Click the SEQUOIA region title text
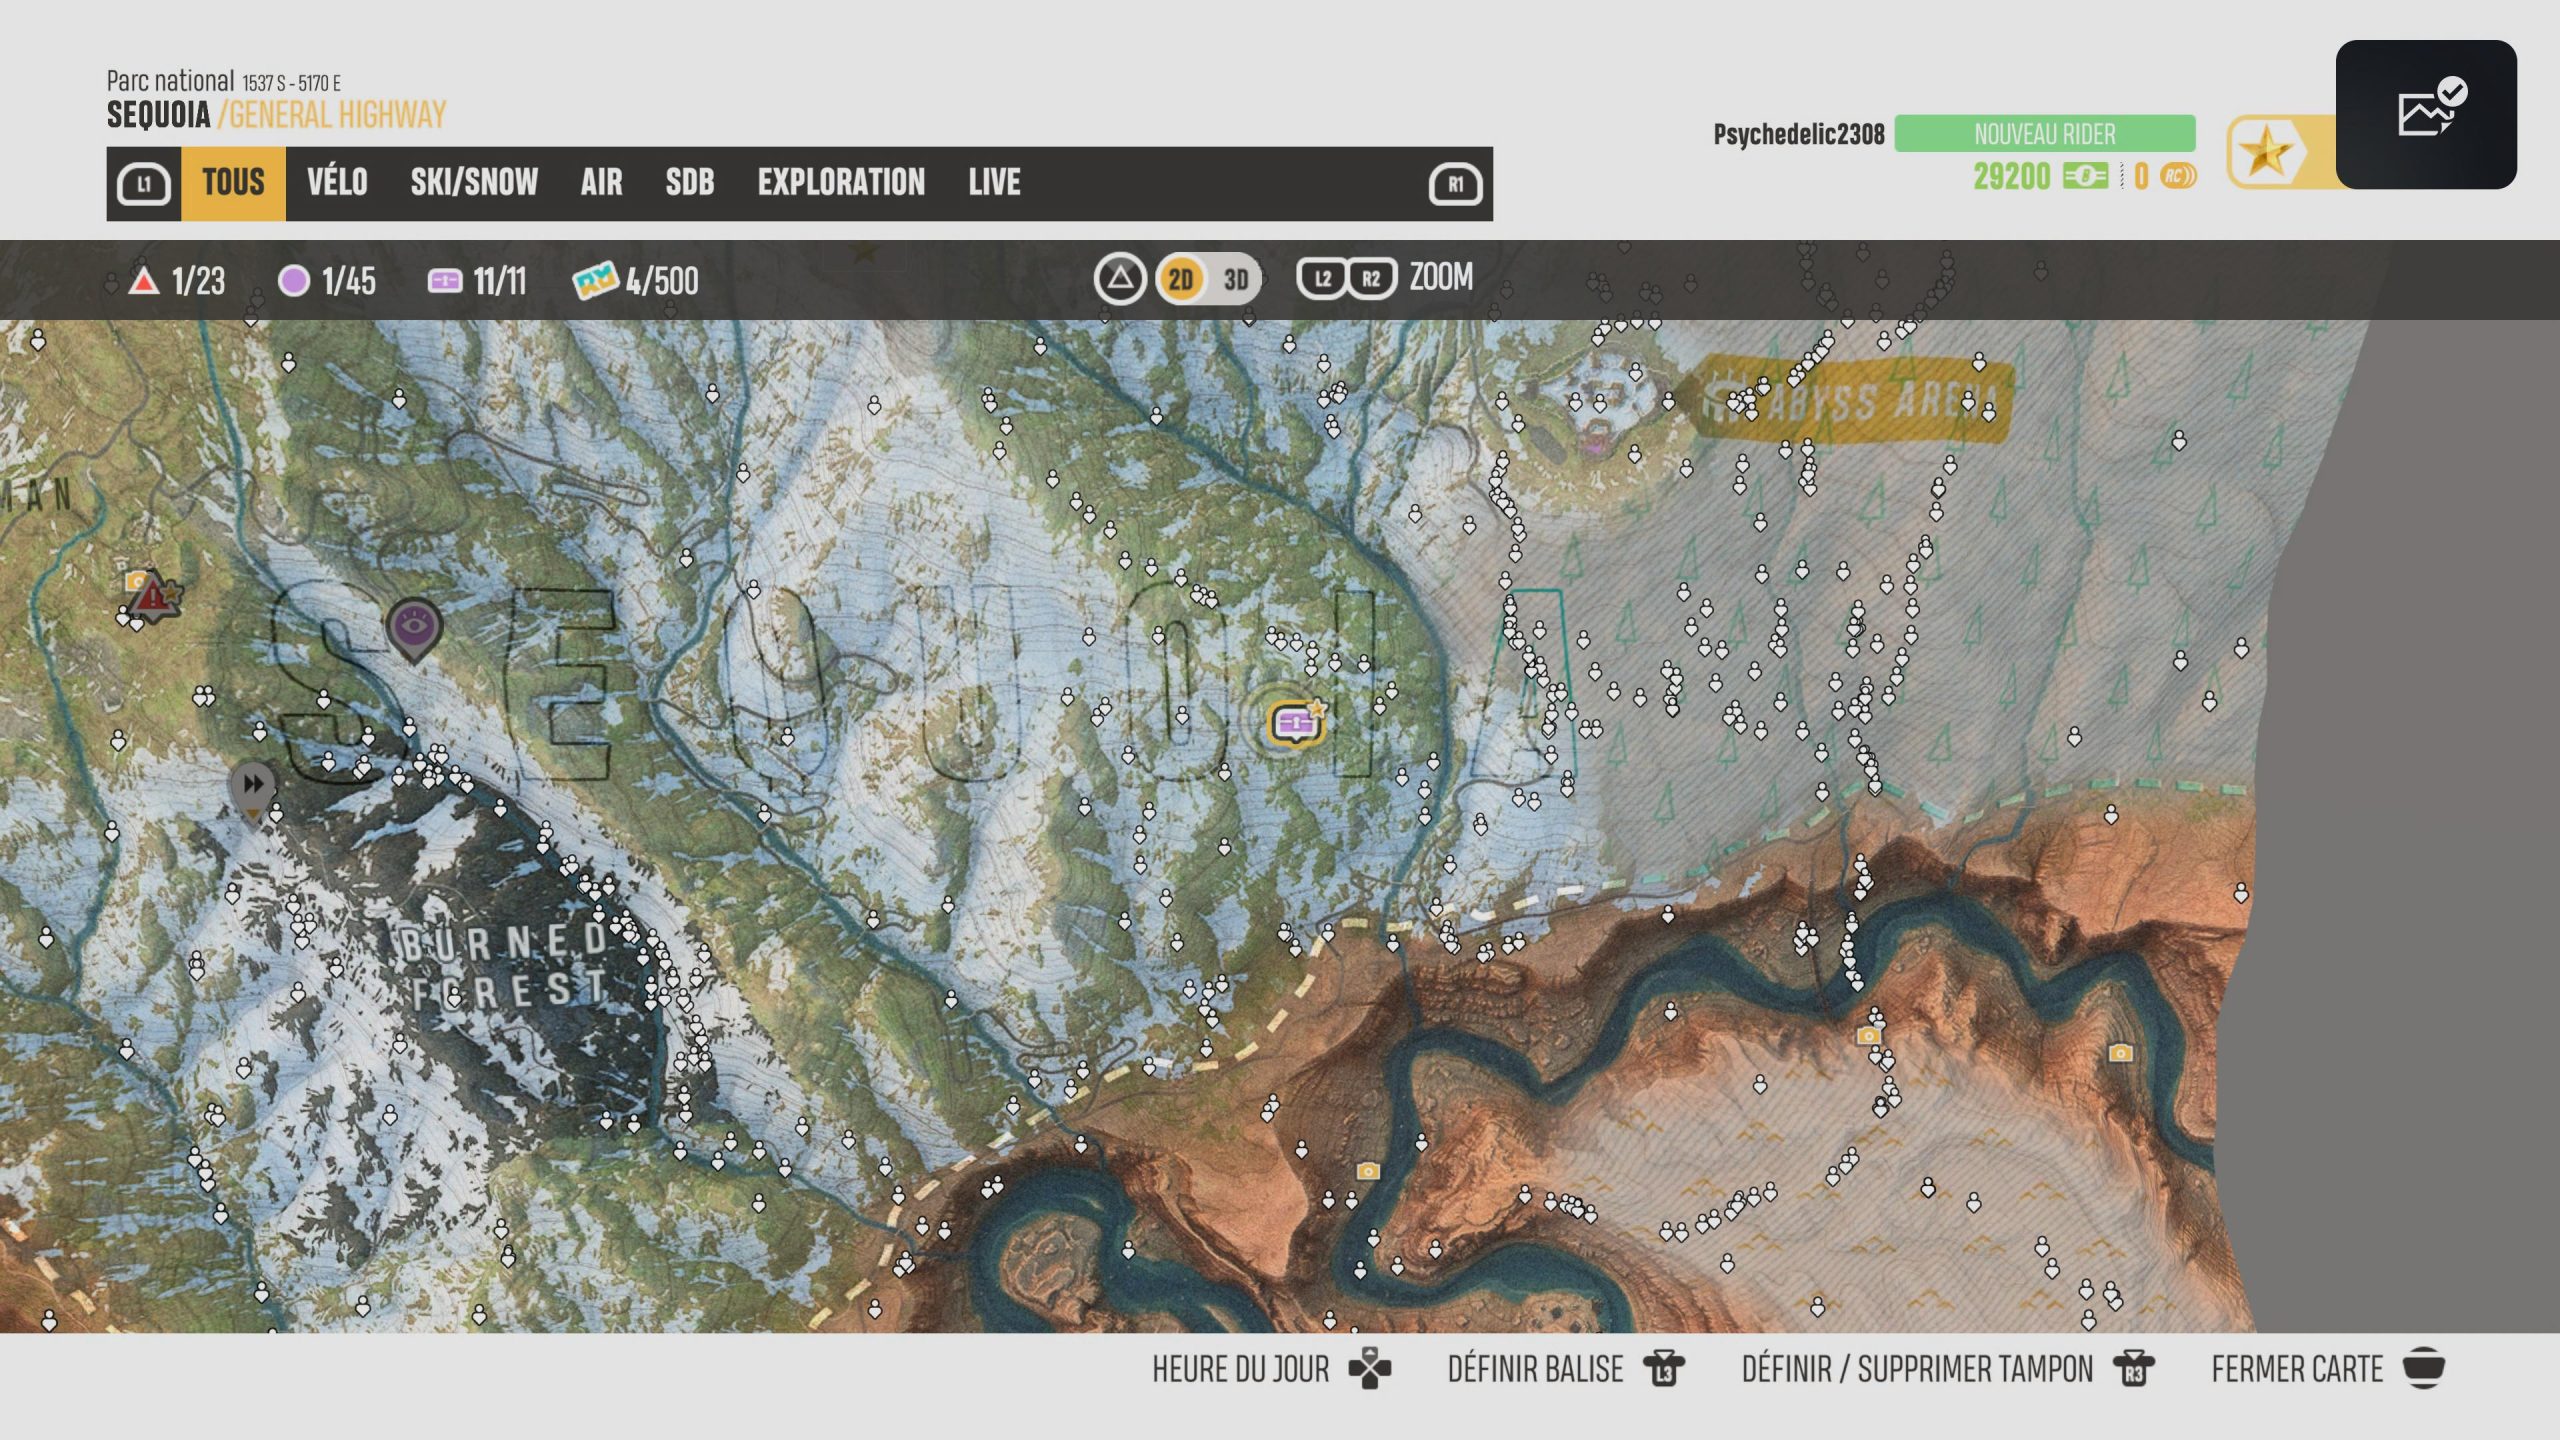This screenshot has height=1440, width=2560. coord(158,116)
